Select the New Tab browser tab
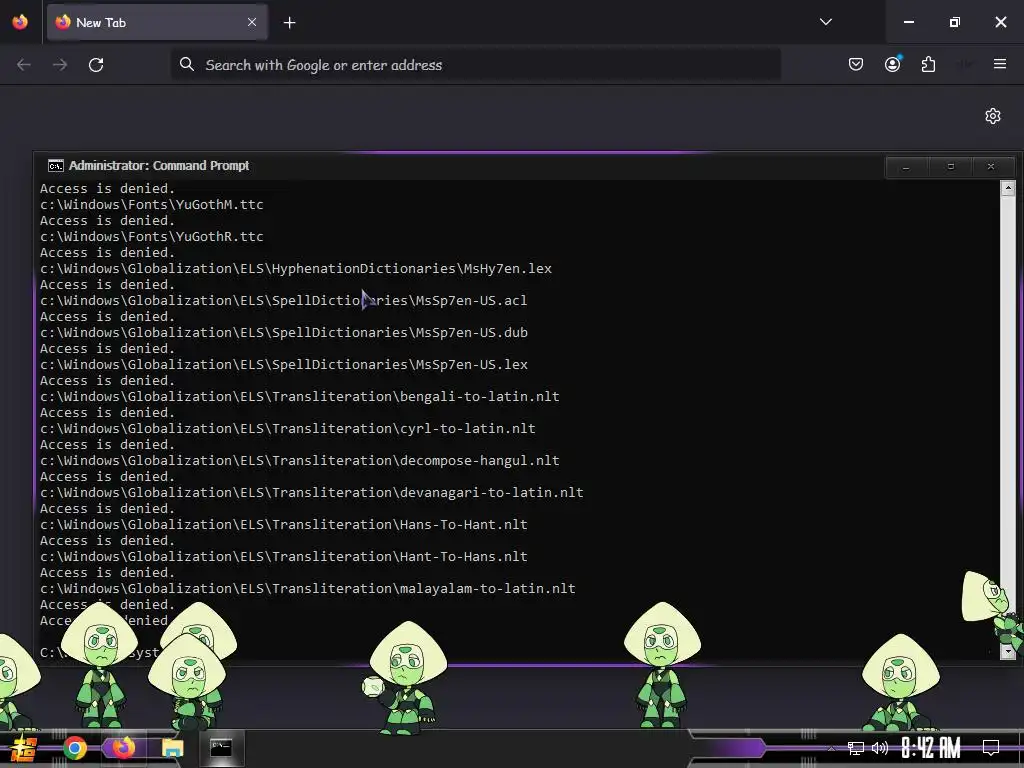This screenshot has height=768, width=1024. (157, 22)
